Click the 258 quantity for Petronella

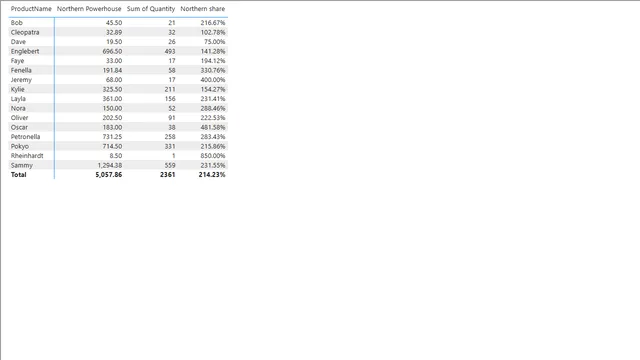coord(170,137)
